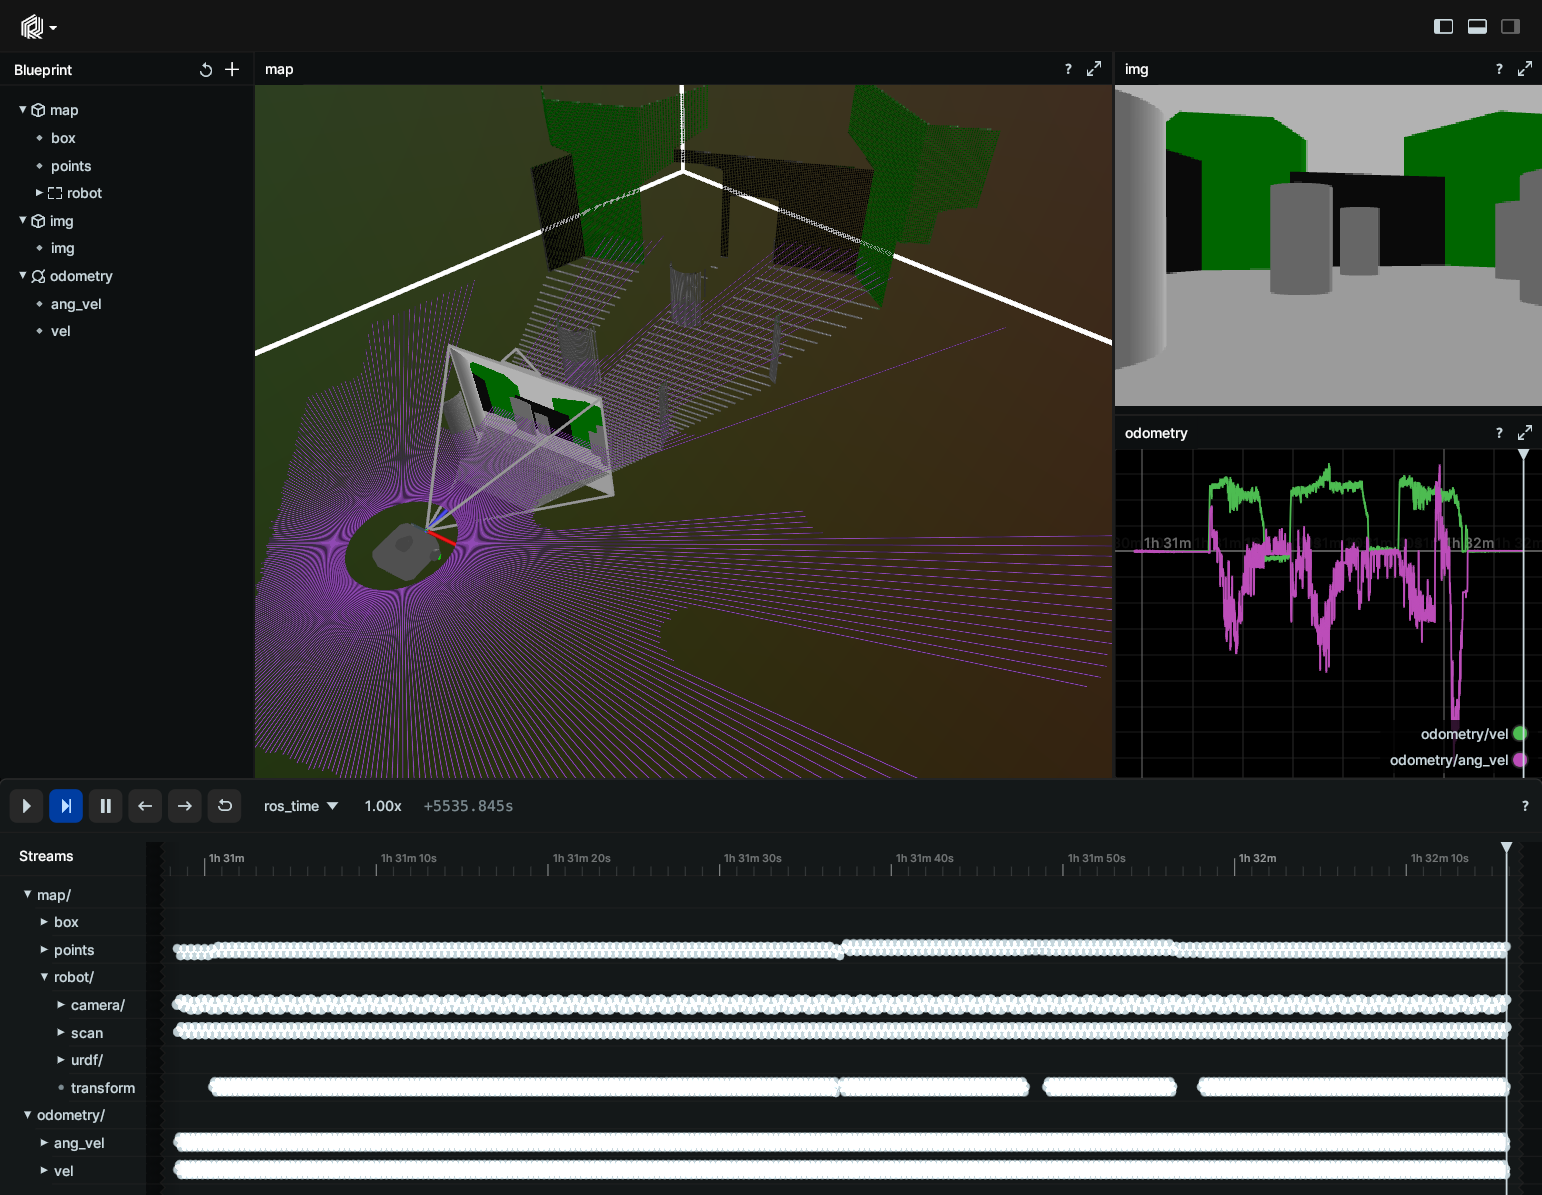Expand box in Streams

(44, 922)
